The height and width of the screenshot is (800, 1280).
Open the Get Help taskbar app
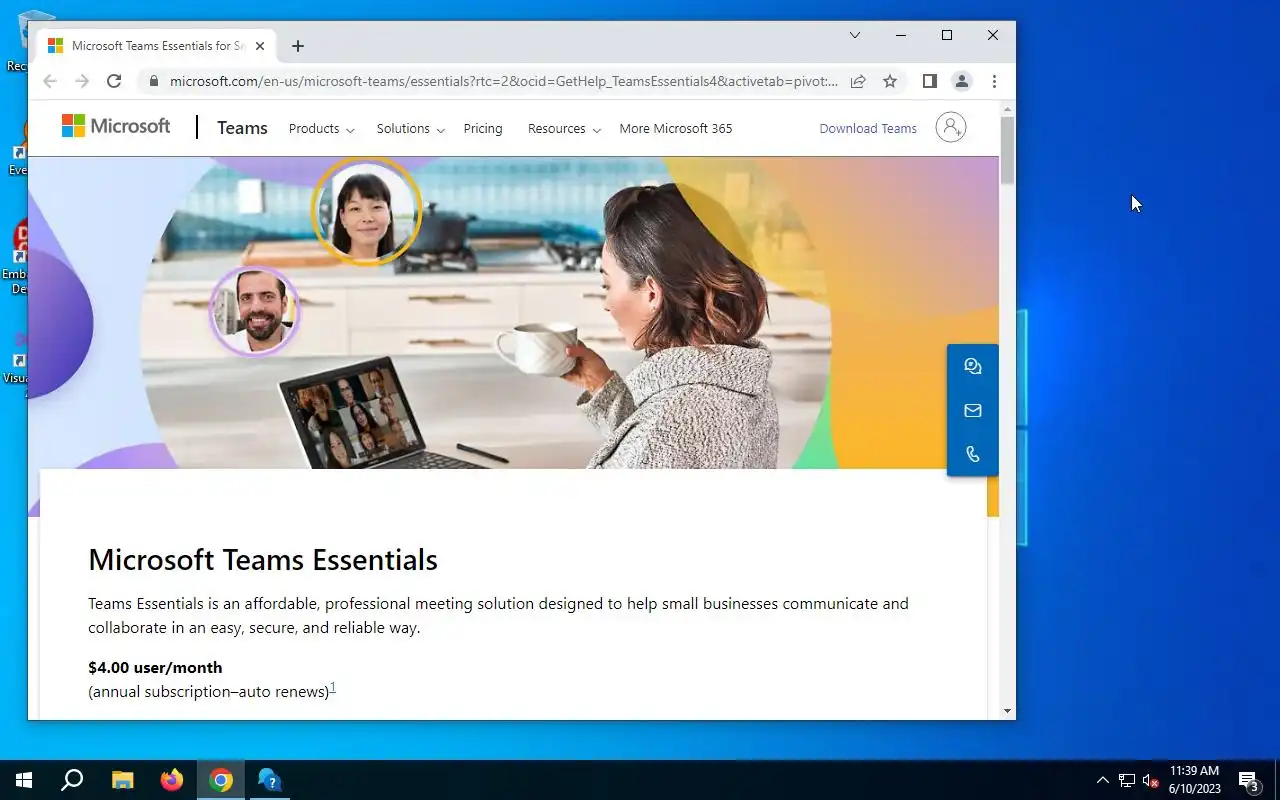pyautogui.click(x=270, y=780)
